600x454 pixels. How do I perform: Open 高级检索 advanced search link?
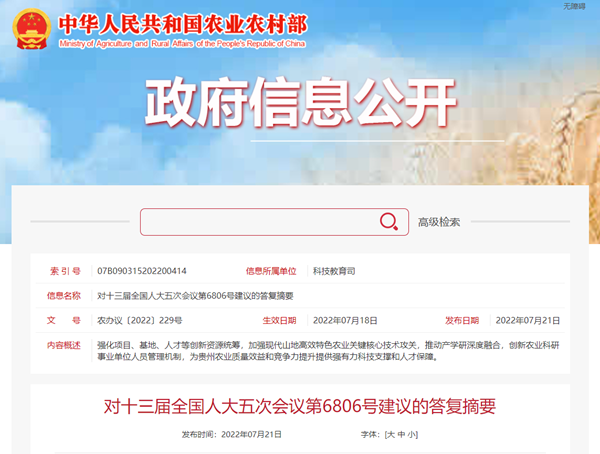439,222
